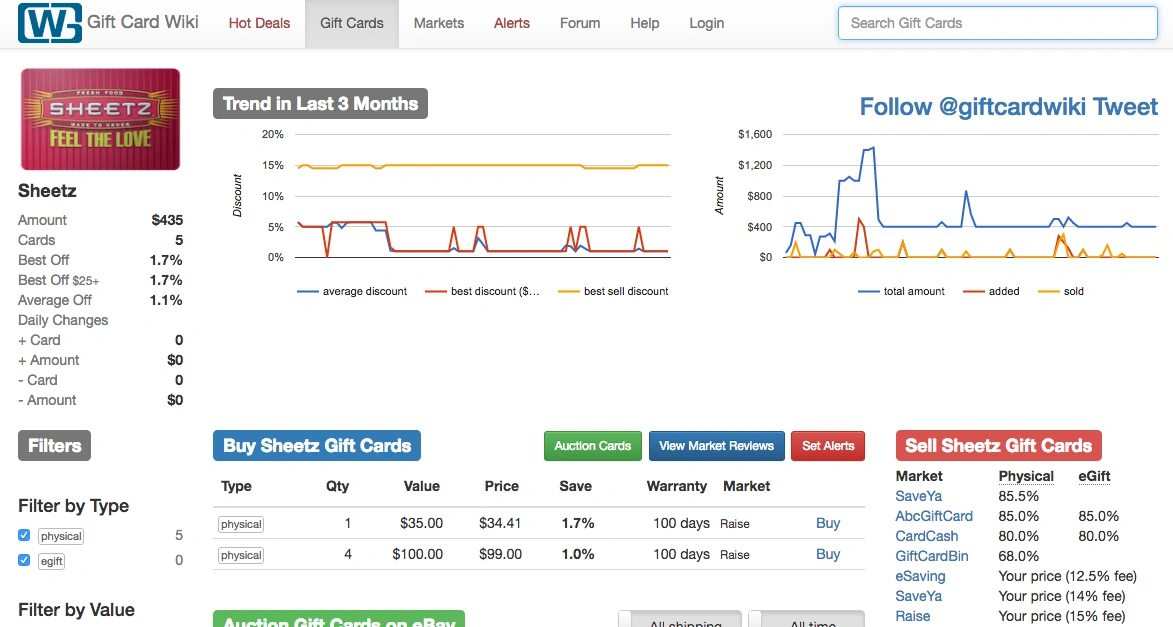View the Sheetz gift card image

pyautogui.click(x=100, y=119)
